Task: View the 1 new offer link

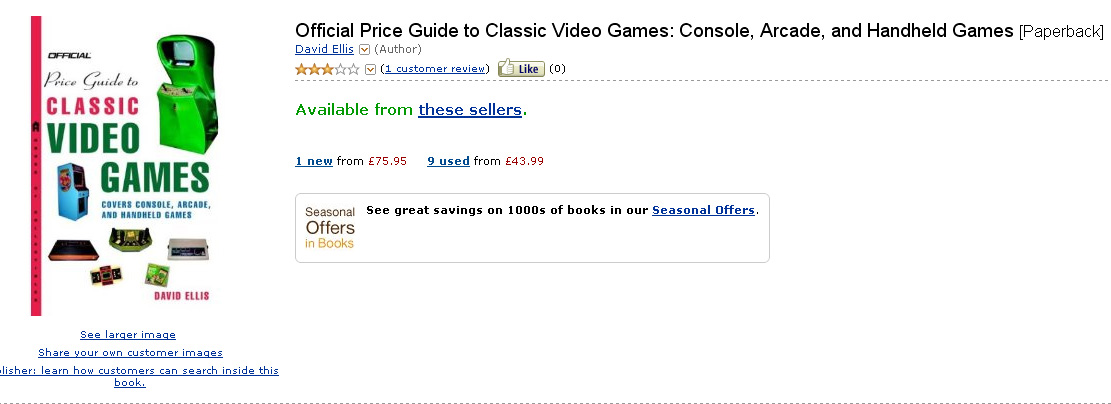Action: 314,161
